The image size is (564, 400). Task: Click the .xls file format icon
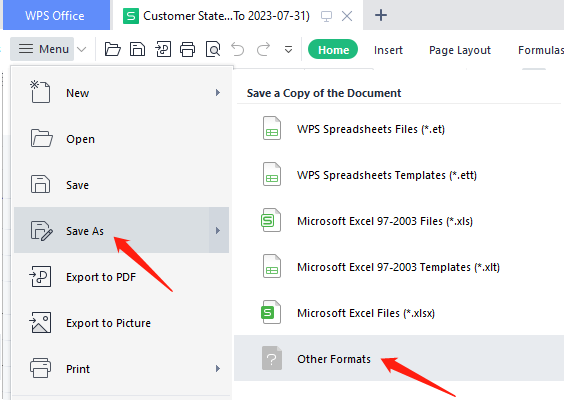[x=270, y=220]
